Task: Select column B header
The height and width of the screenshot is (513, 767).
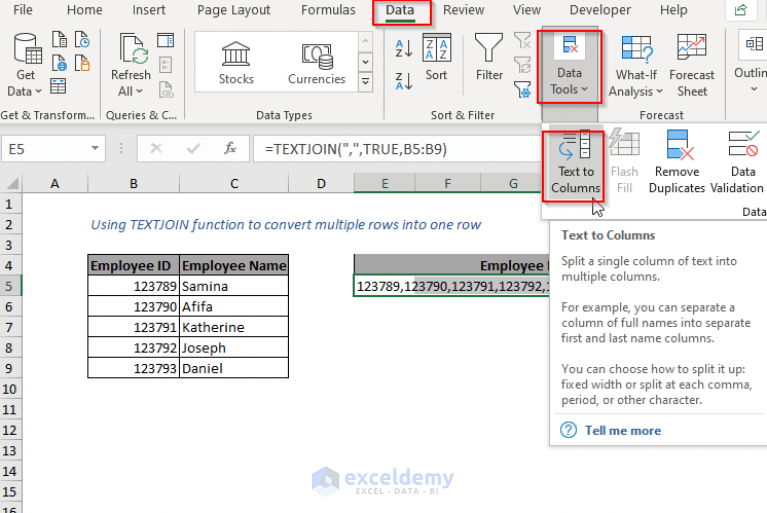Action: tap(134, 183)
